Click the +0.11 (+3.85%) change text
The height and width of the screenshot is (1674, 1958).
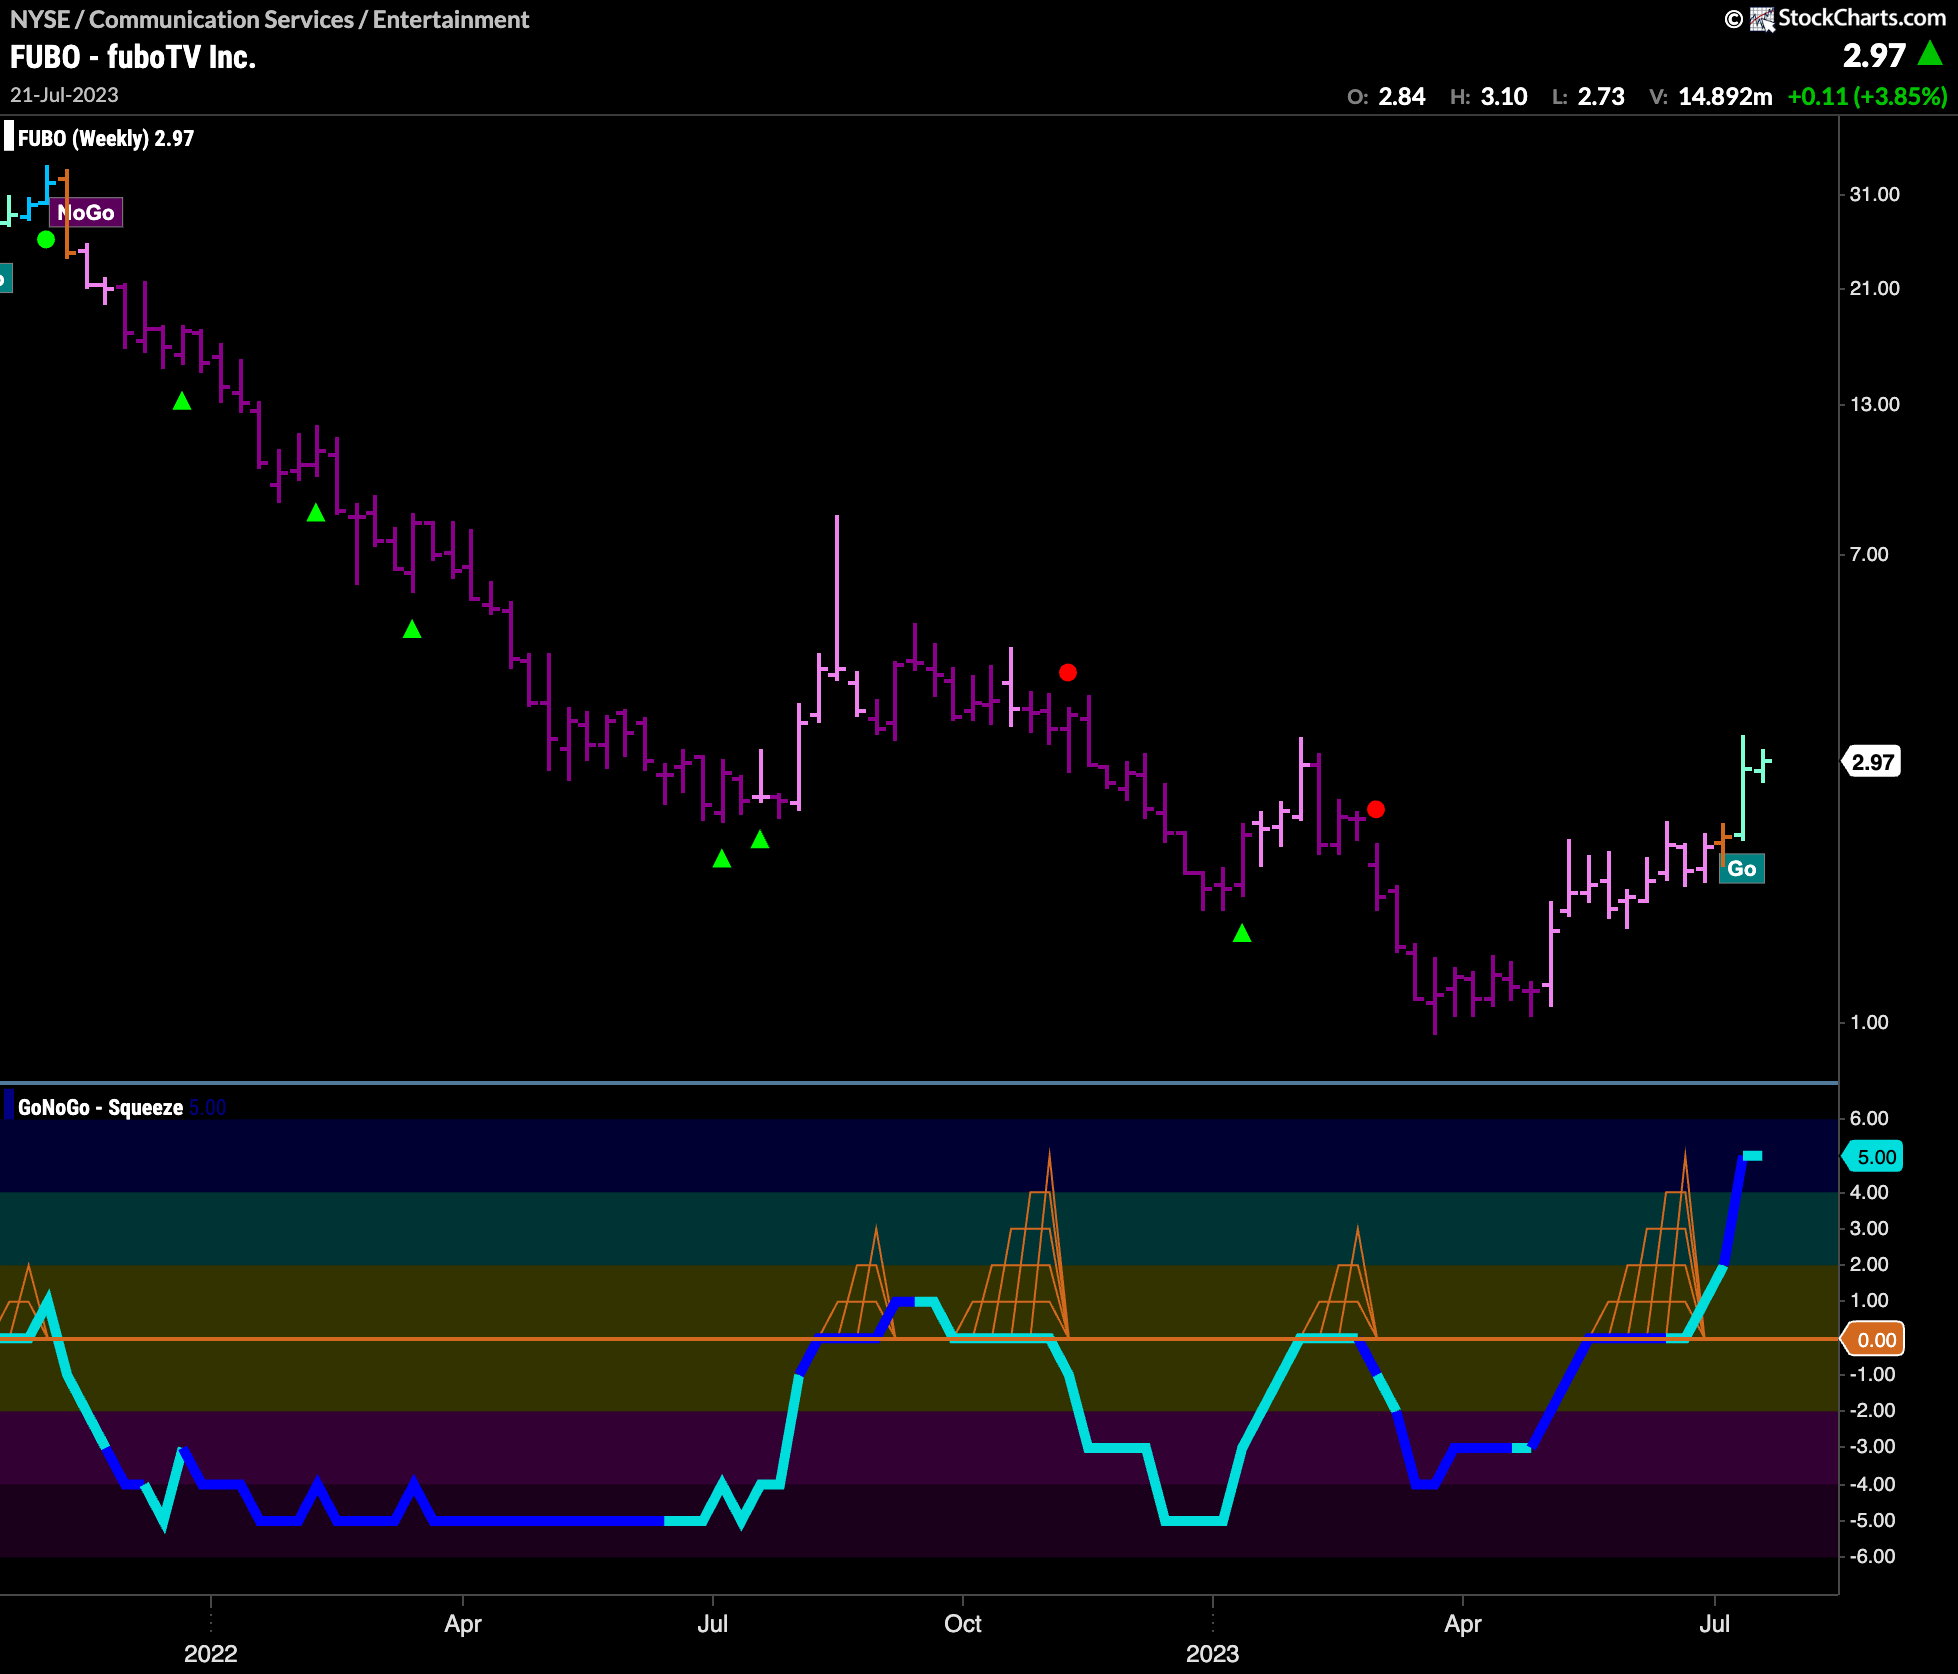1867,97
